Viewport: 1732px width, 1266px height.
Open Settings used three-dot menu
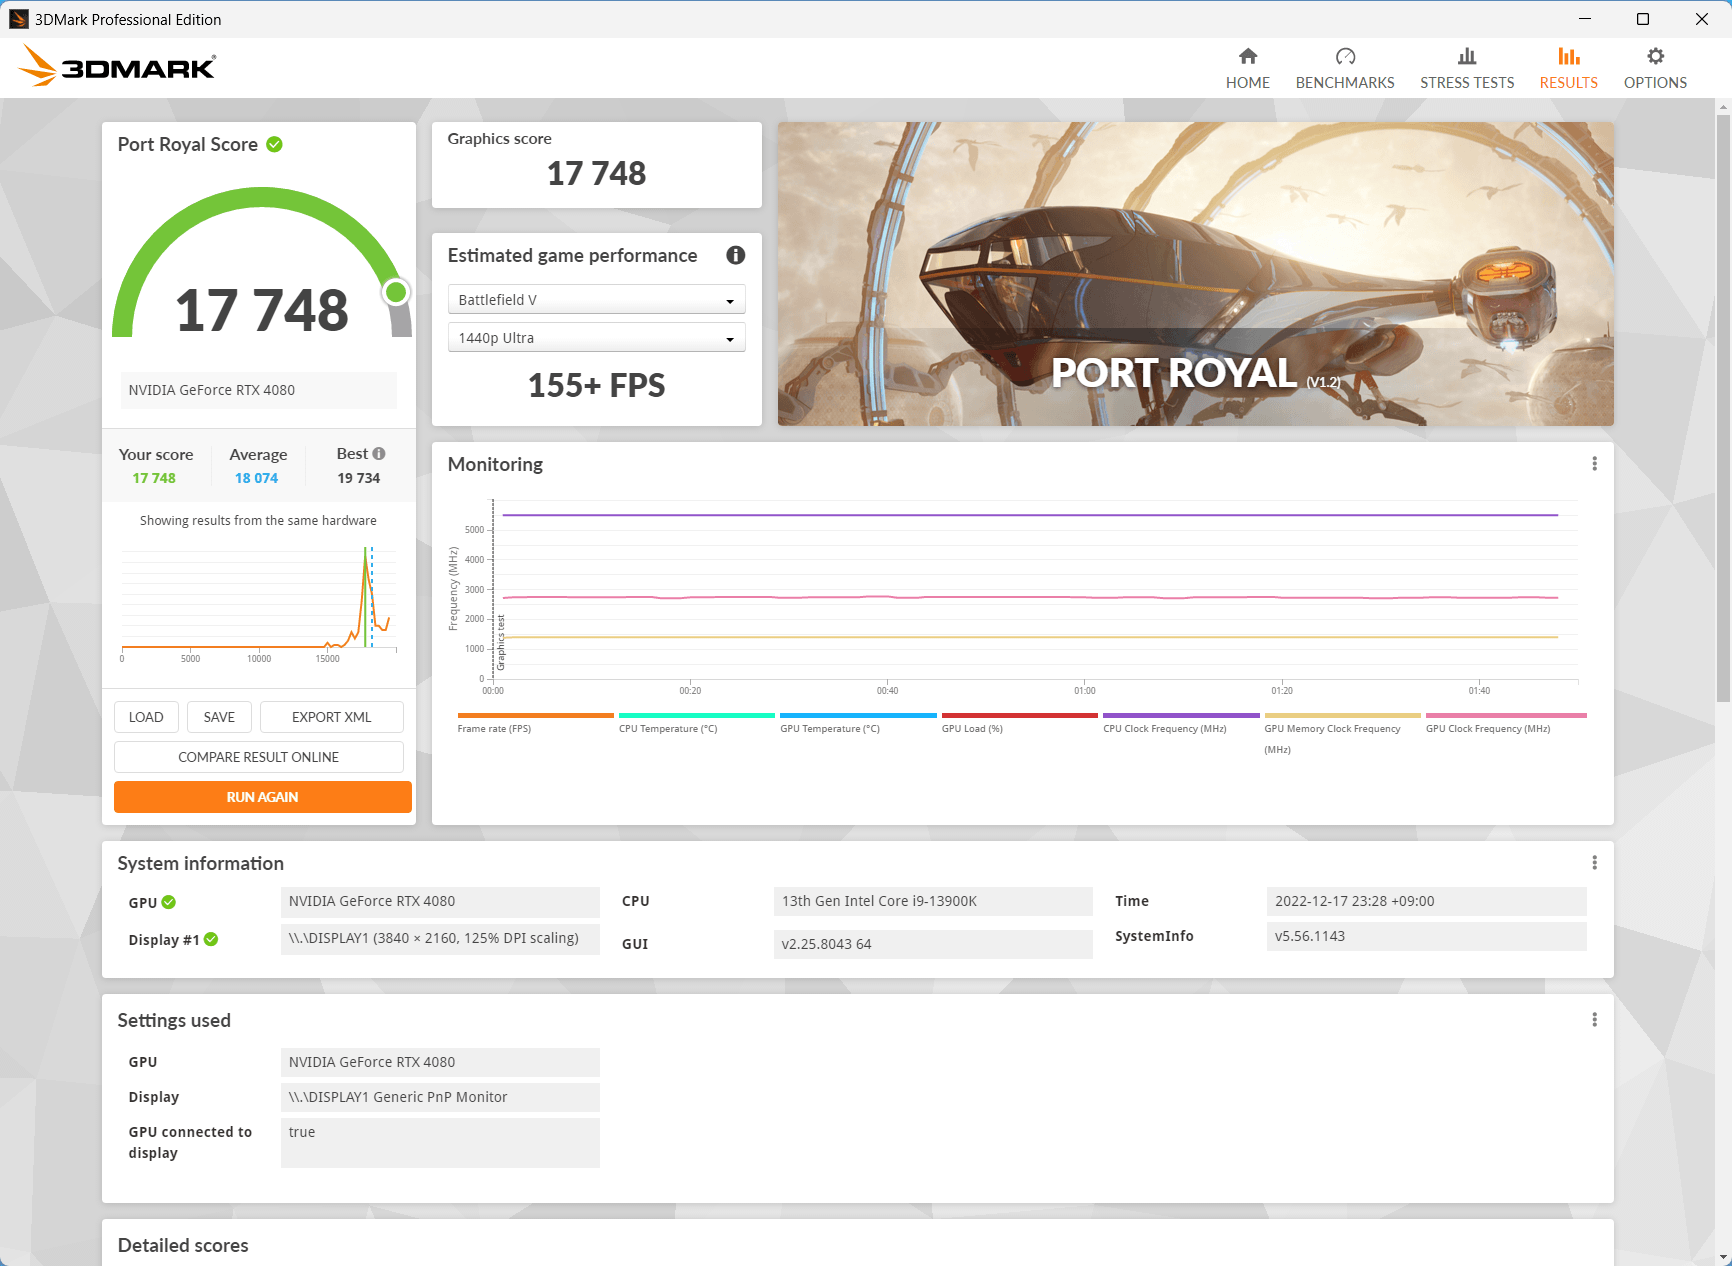[1594, 1020]
